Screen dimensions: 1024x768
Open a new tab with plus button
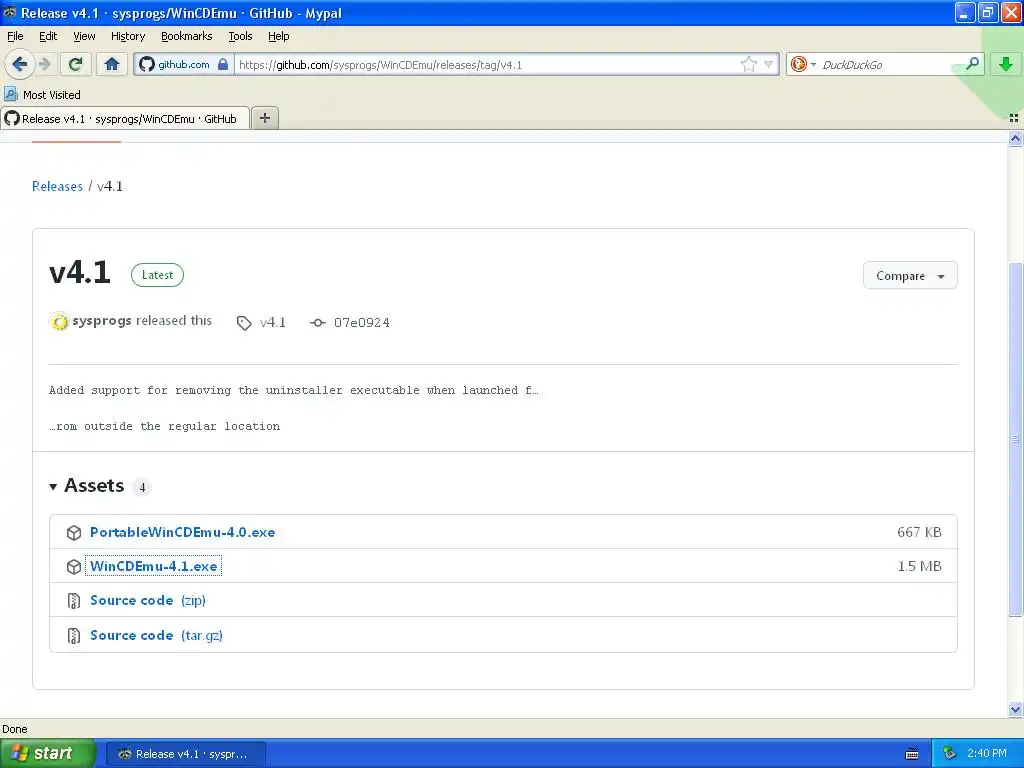coord(264,118)
